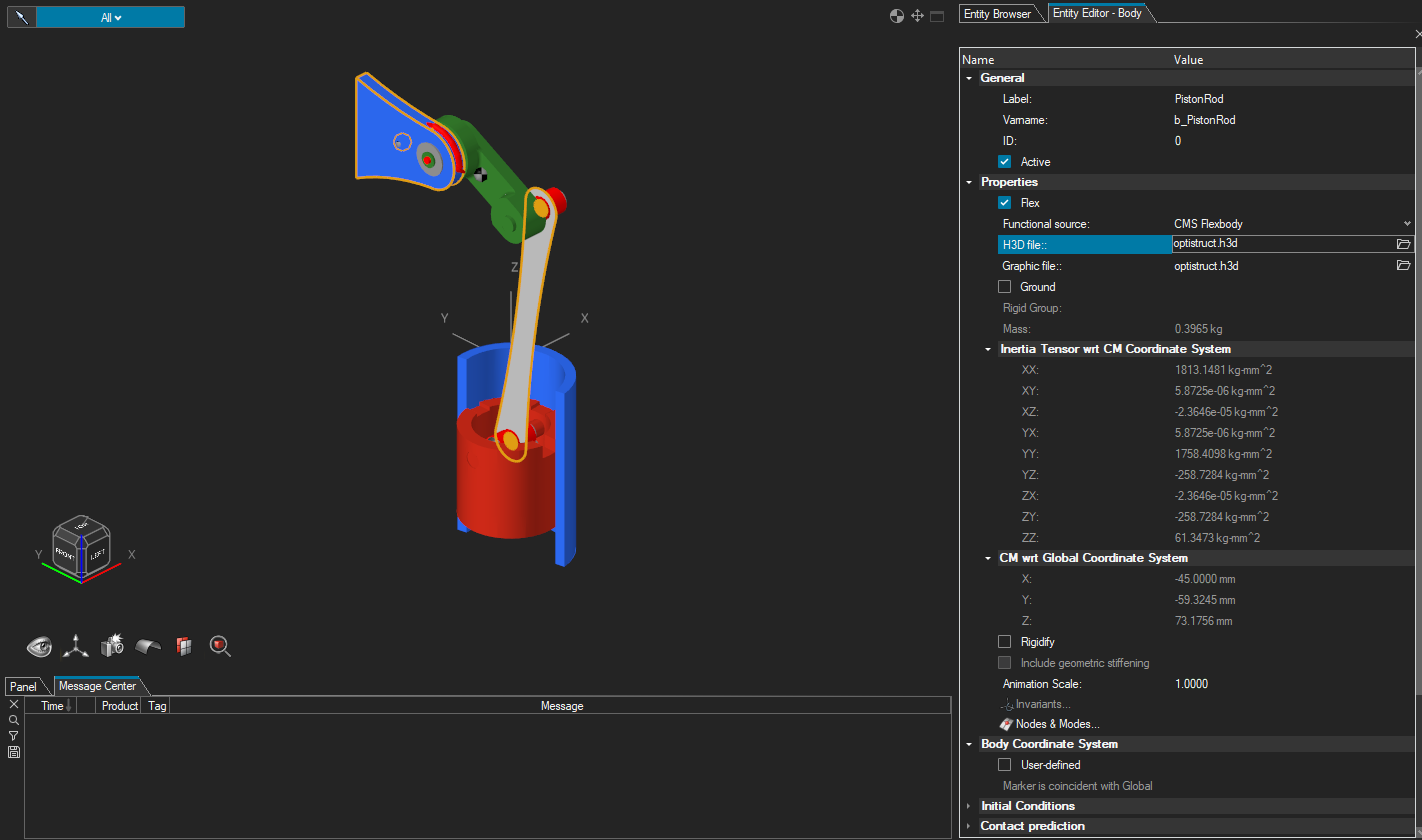The image size is (1422, 840).
Task: Click the eye-shaped view visibility icon
Action: [x=39, y=646]
